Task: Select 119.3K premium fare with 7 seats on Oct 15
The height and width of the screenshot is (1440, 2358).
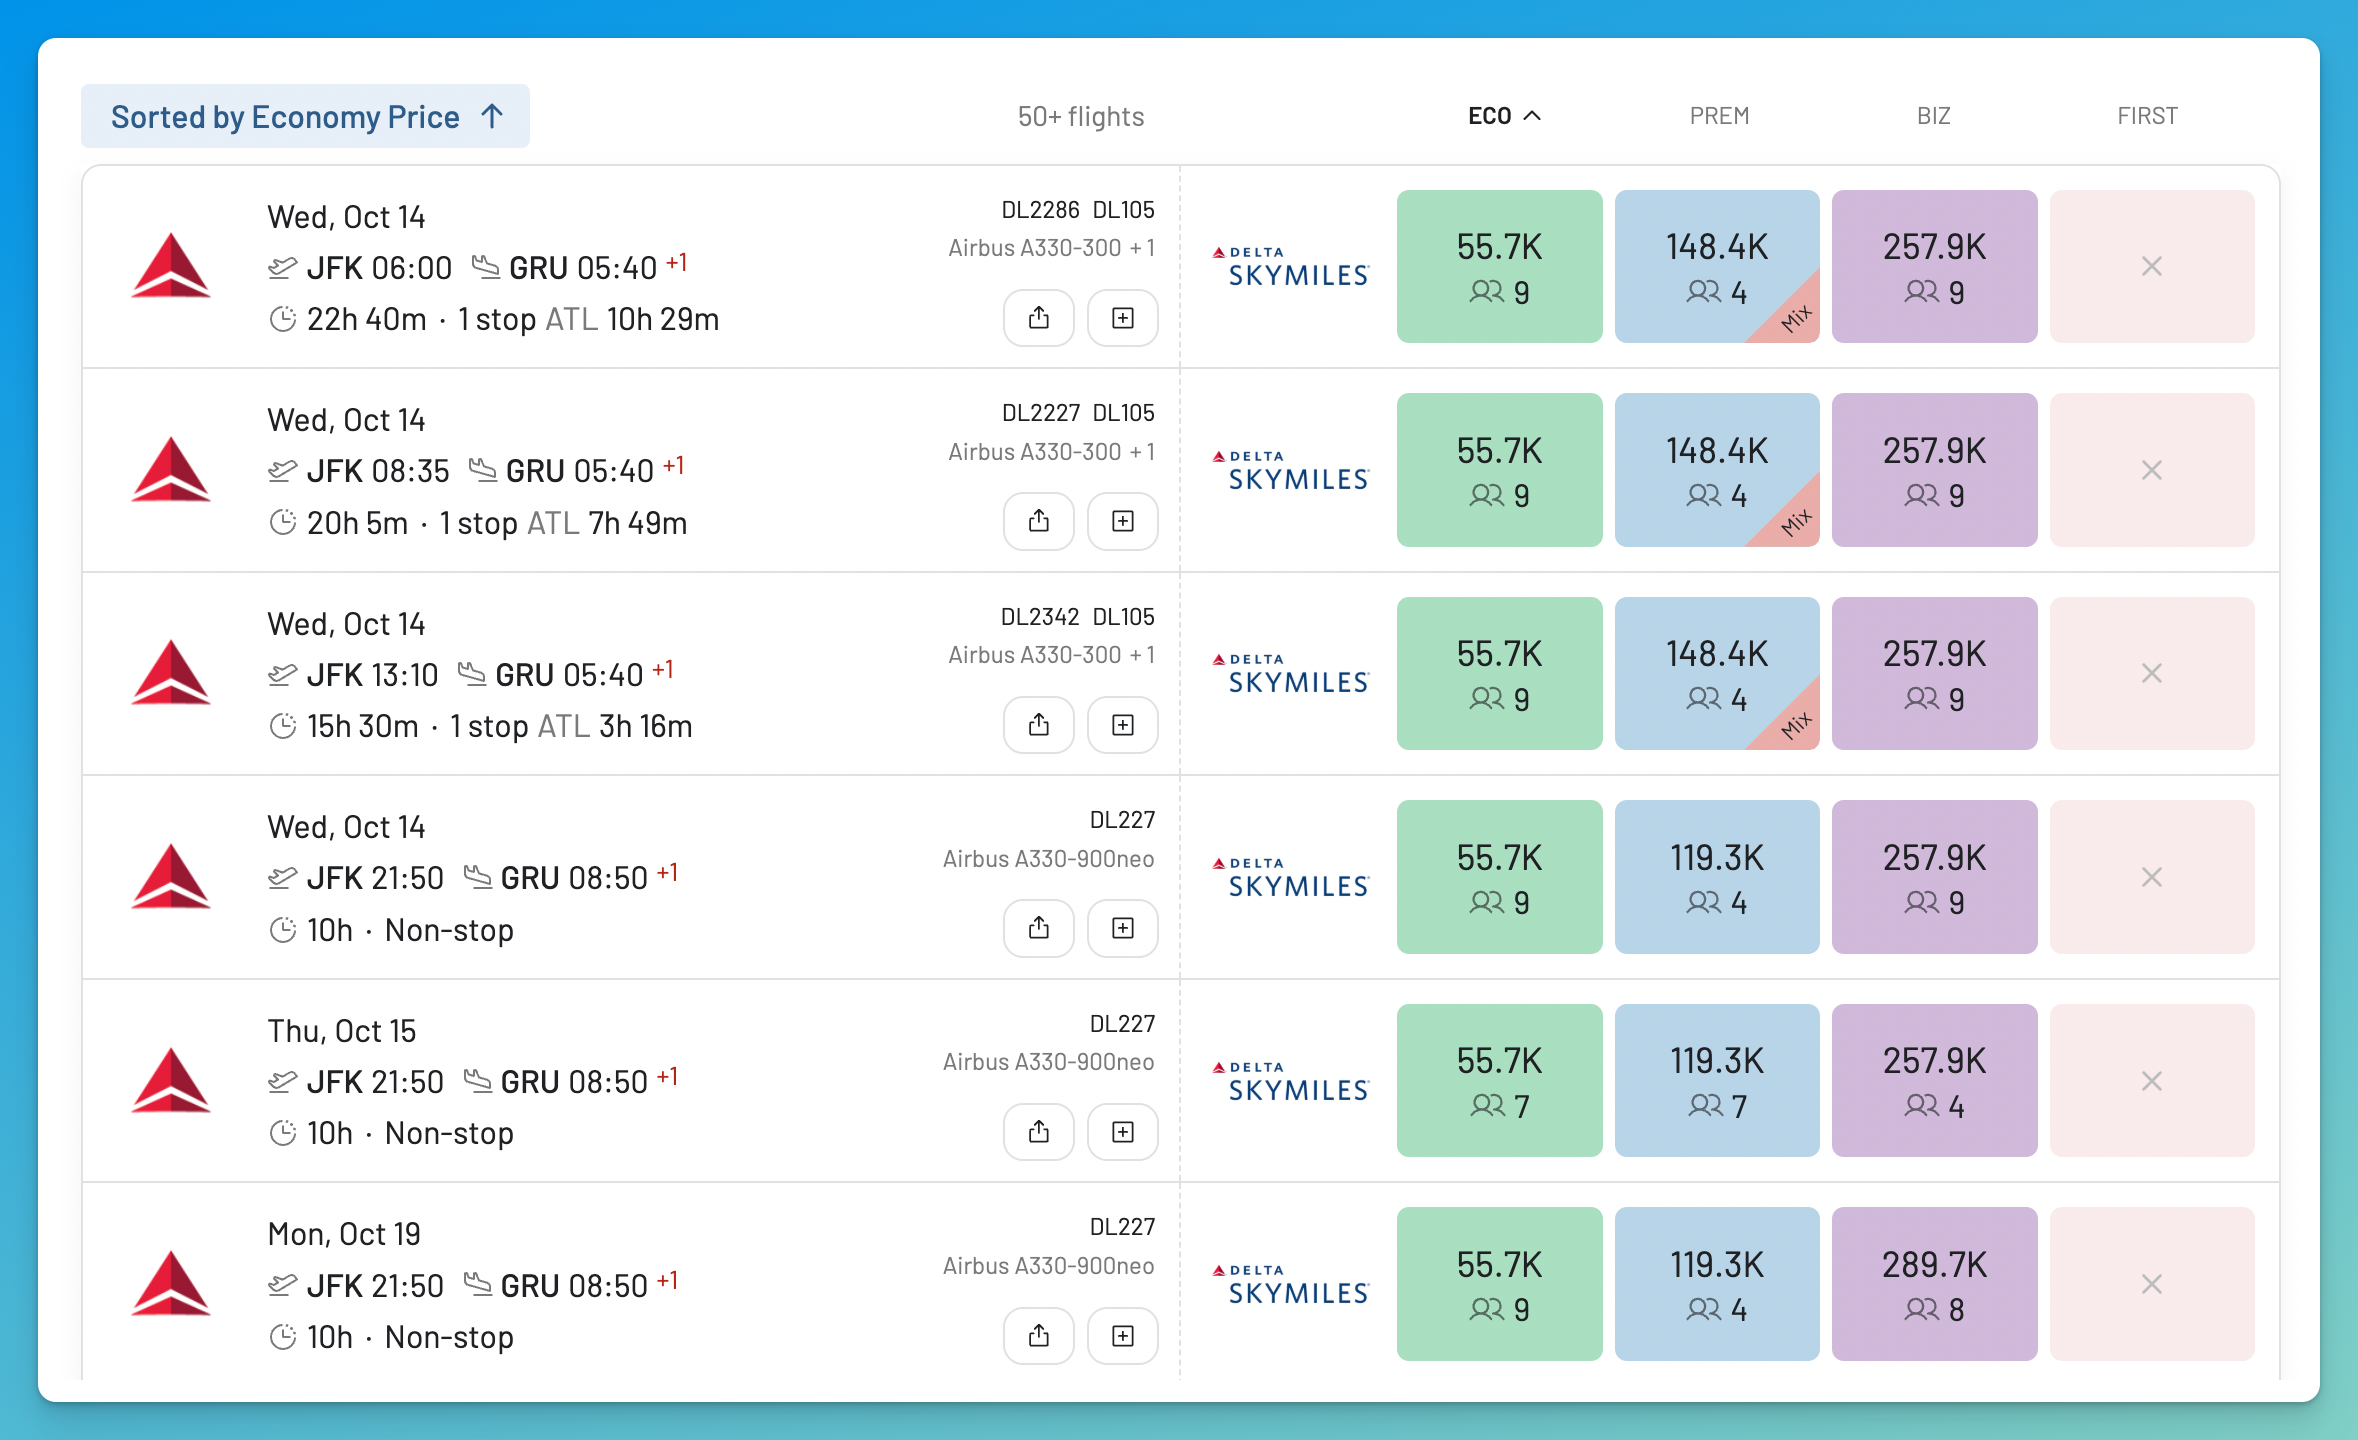Action: point(1717,1080)
